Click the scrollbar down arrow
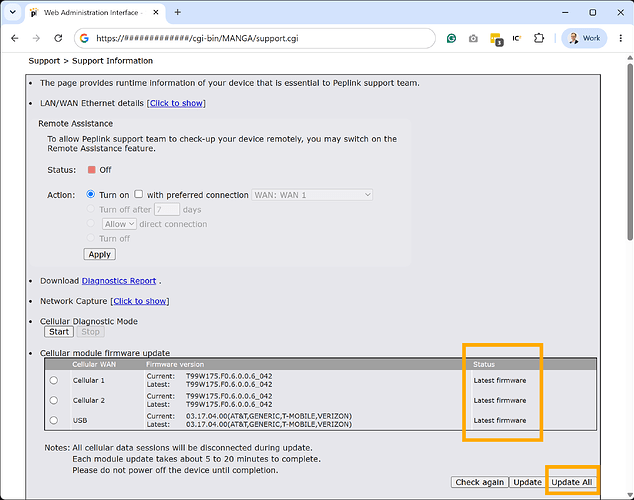 pos(630,495)
